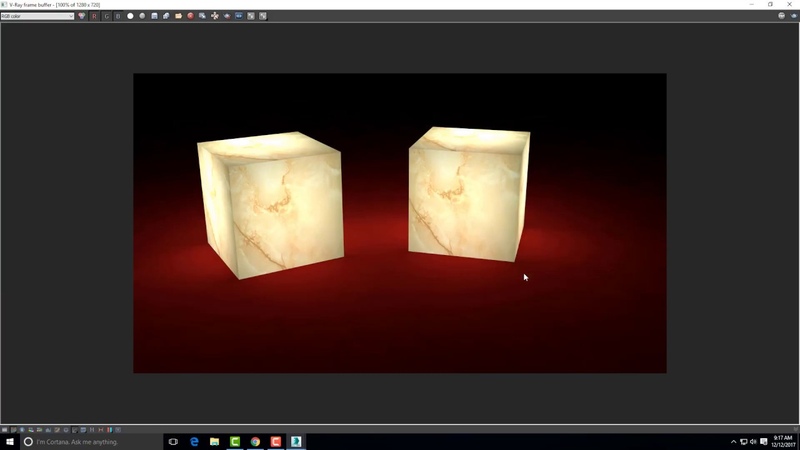This screenshot has height=450, width=800.
Task: Click the second icon in the bottom toolbar
Action: click(x=13, y=430)
